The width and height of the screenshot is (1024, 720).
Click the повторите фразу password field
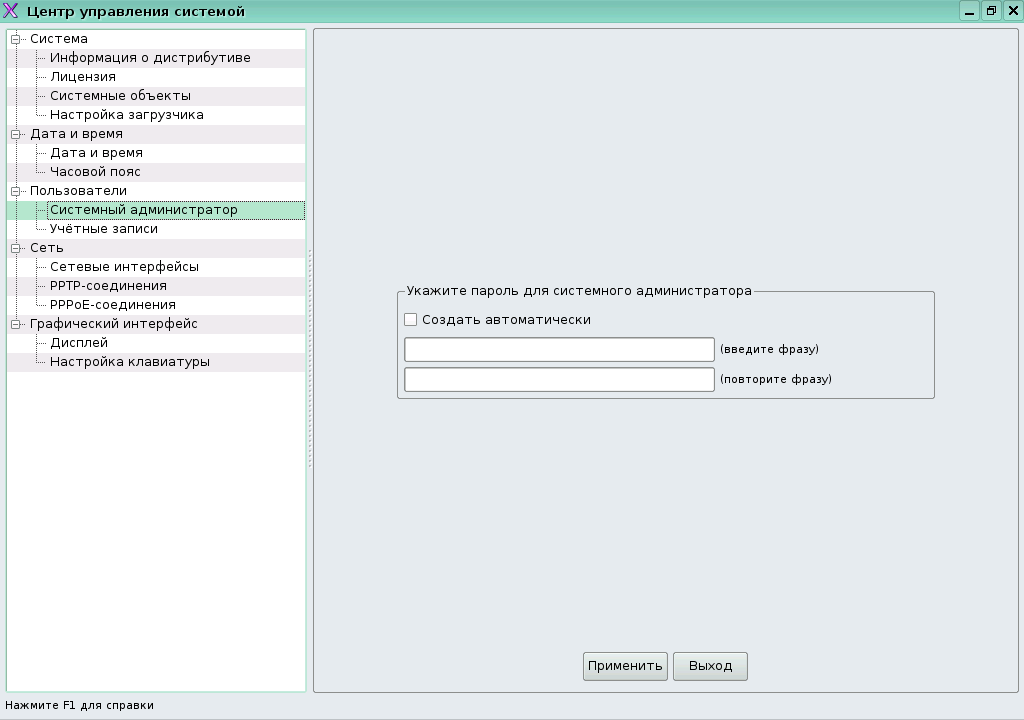pyautogui.click(x=559, y=380)
